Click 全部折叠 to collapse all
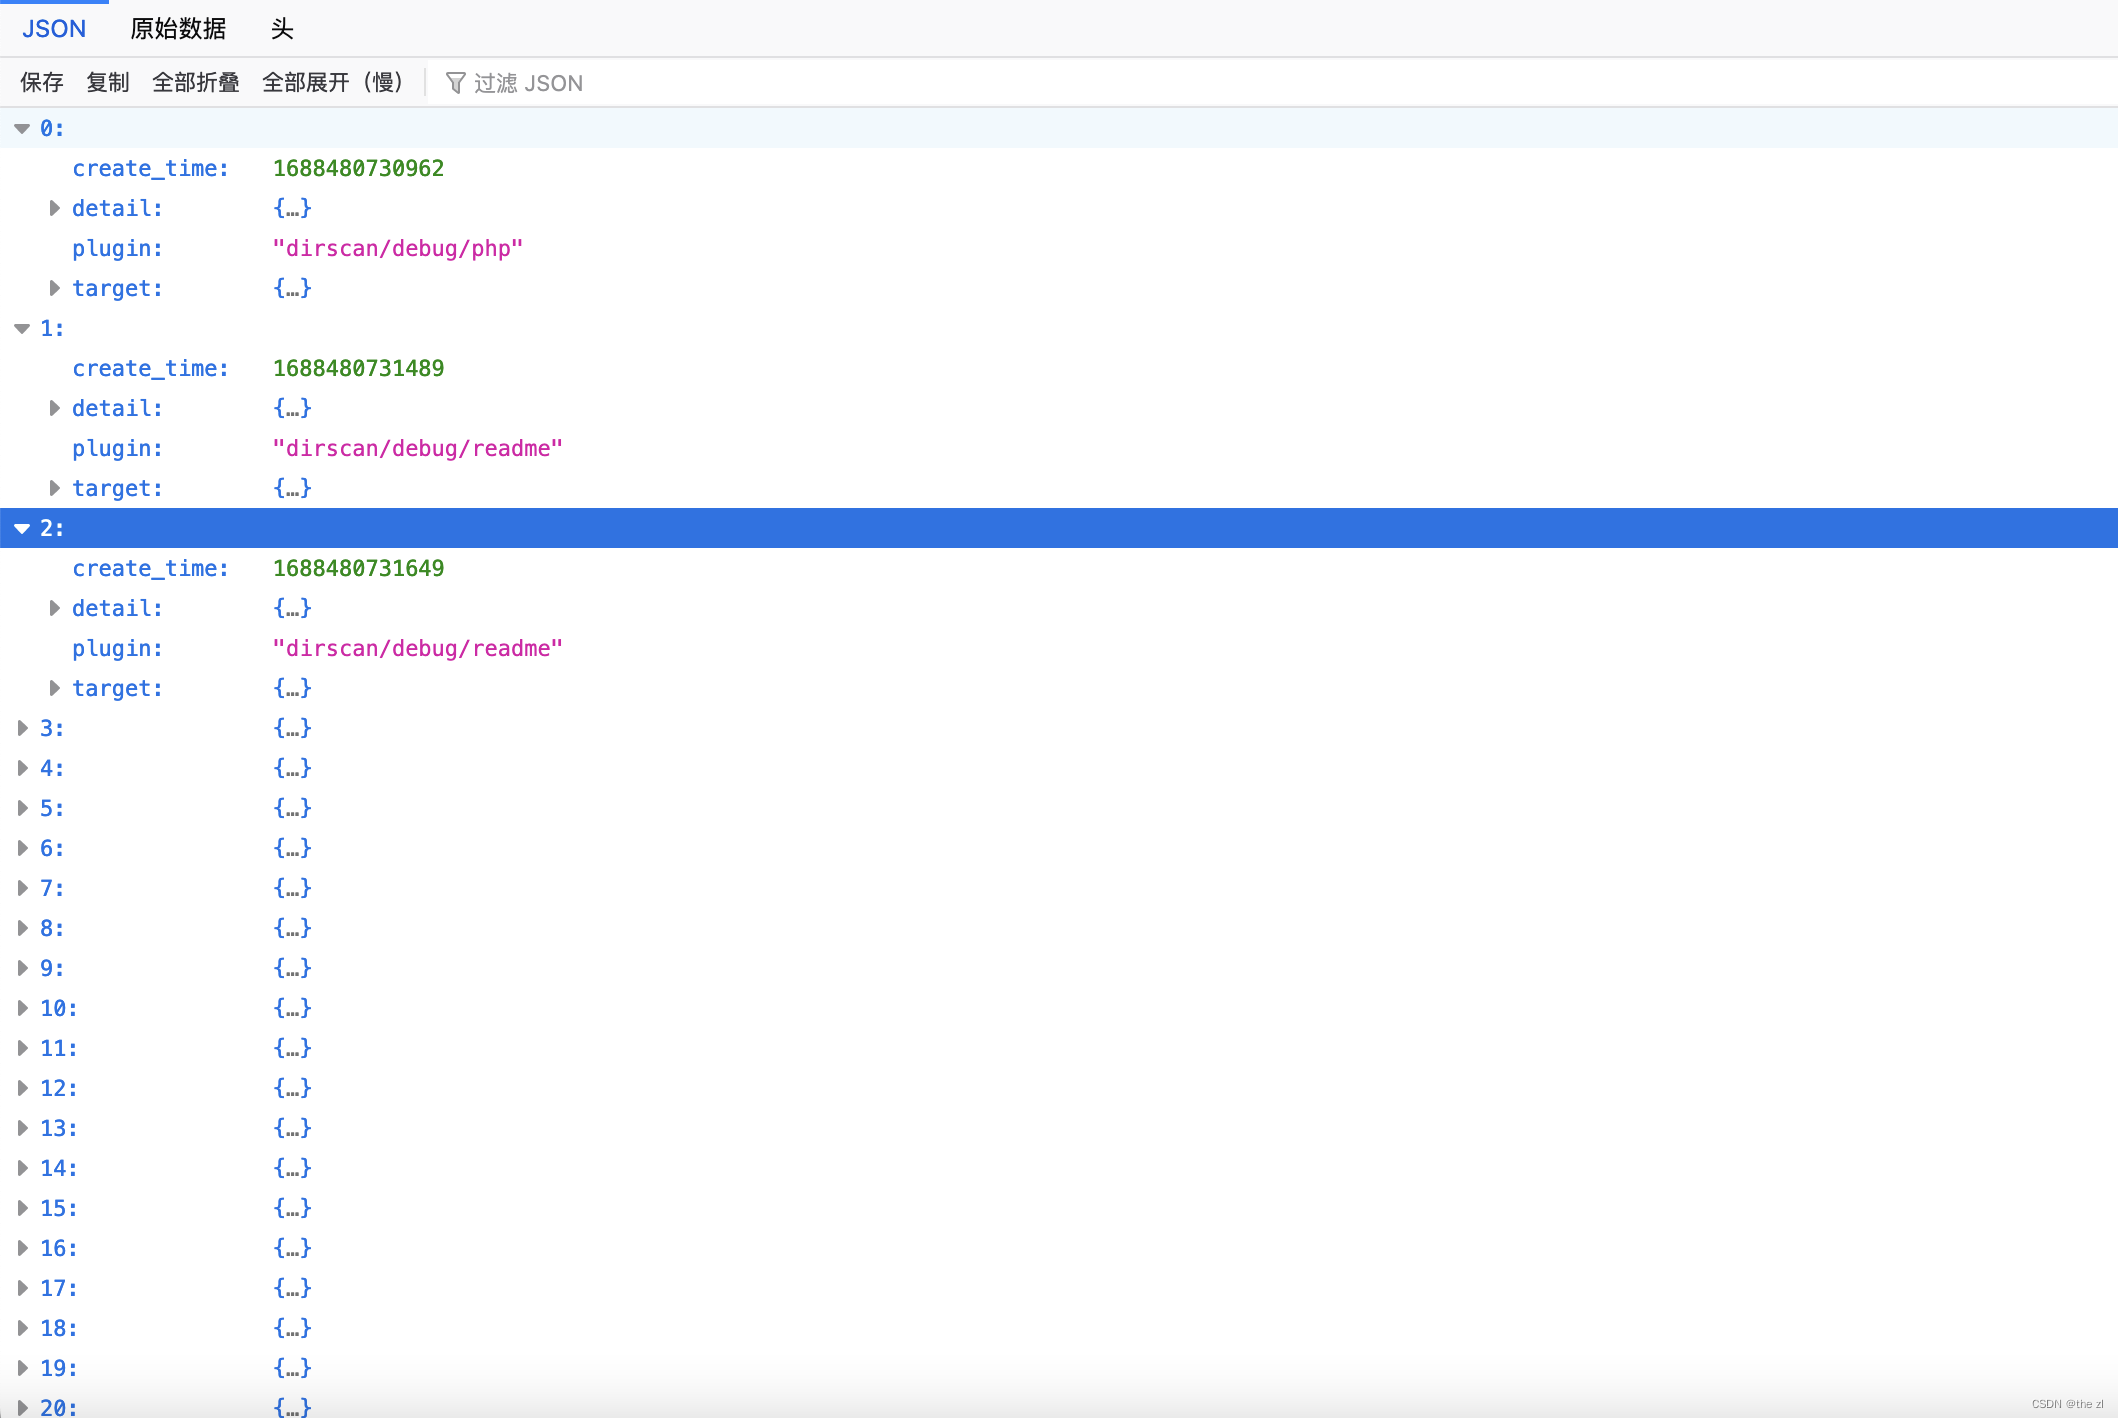The height and width of the screenshot is (1418, 2118). click(196, 83)
